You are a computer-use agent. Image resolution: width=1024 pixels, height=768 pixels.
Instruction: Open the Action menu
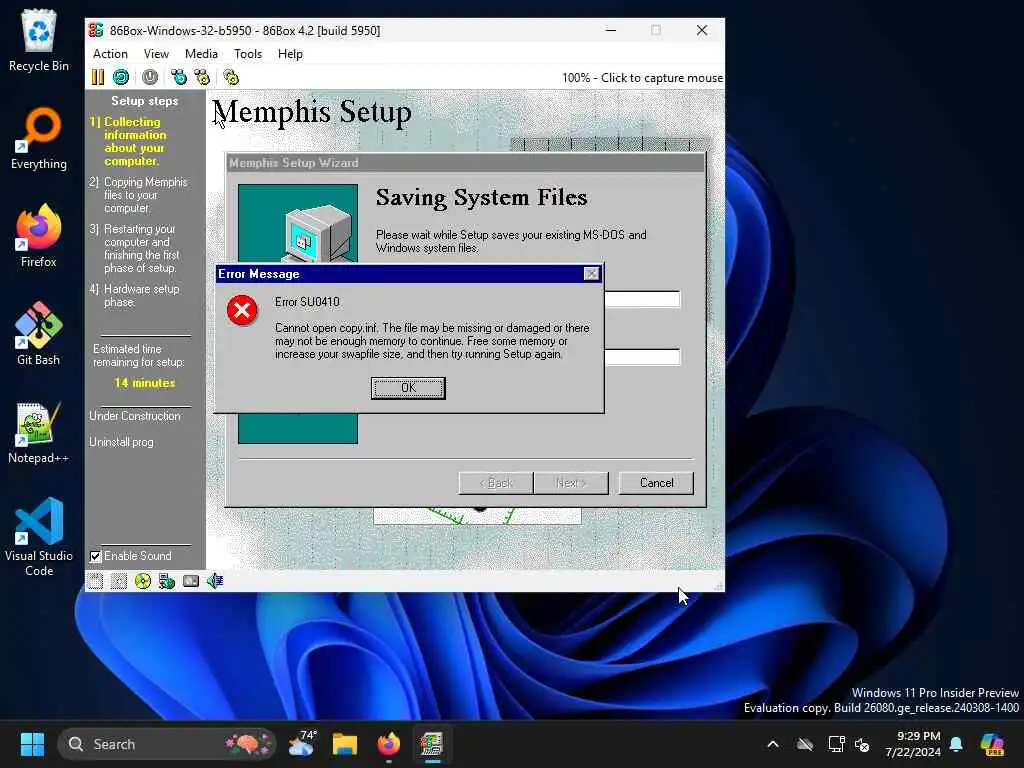[x=110, y=54]
